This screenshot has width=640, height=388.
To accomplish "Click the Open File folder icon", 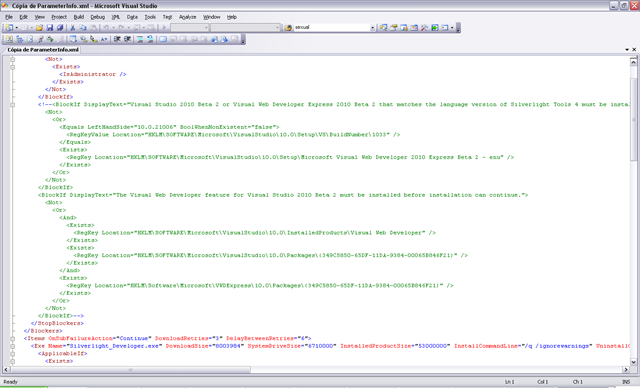I will 39,27.
